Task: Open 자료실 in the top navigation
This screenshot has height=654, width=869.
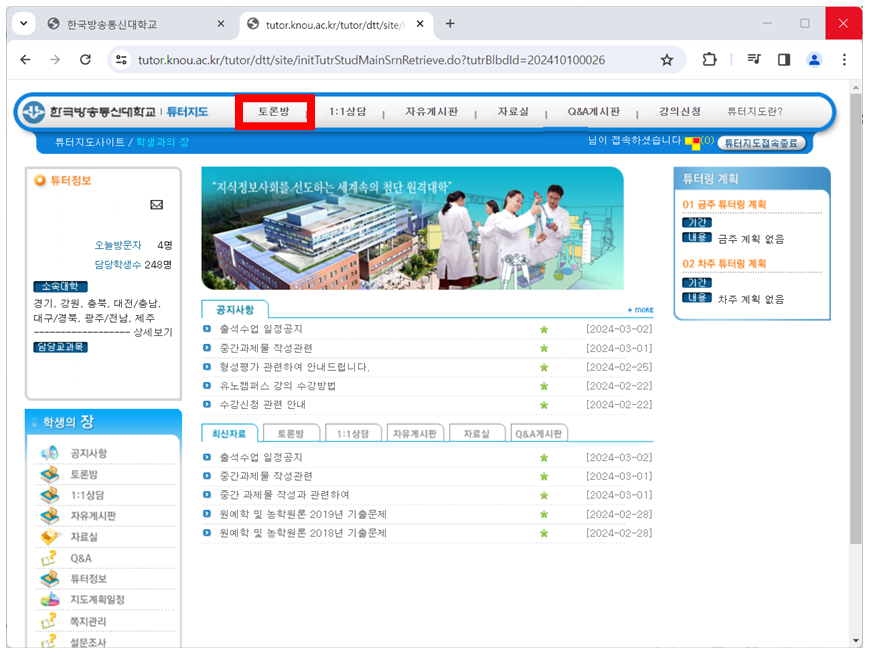Action: click(513, 111)
